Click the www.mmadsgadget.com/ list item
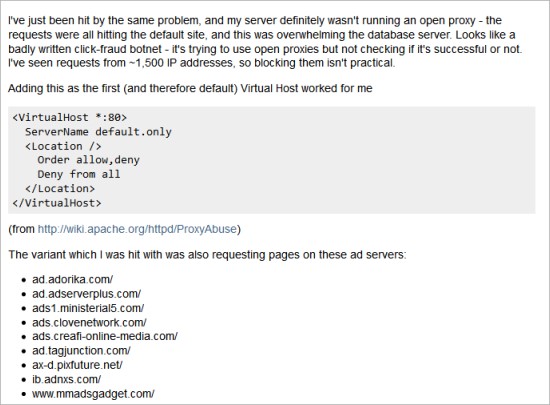 coord(93,394)
